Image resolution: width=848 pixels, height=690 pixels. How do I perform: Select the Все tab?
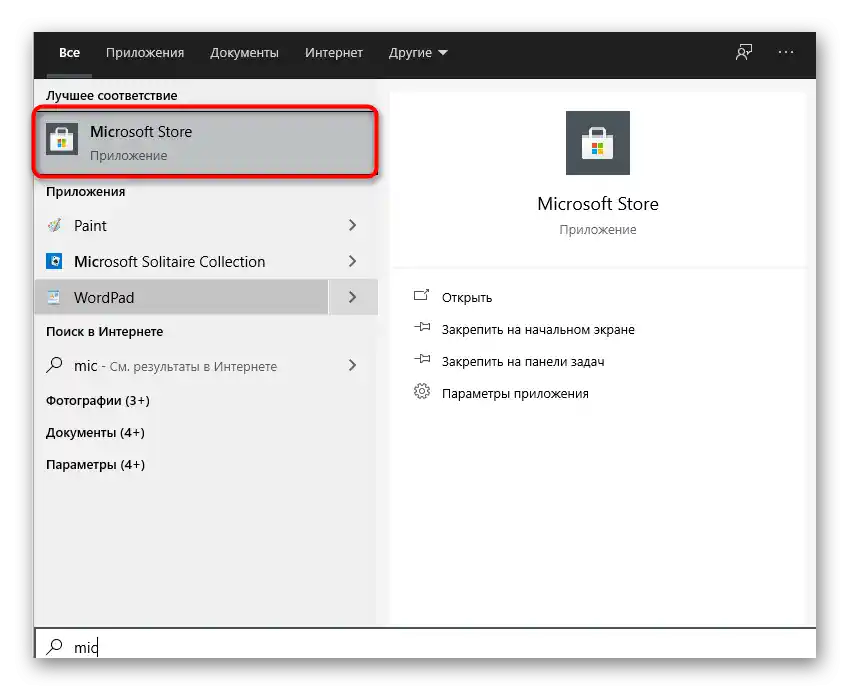(x=69, y=52)
